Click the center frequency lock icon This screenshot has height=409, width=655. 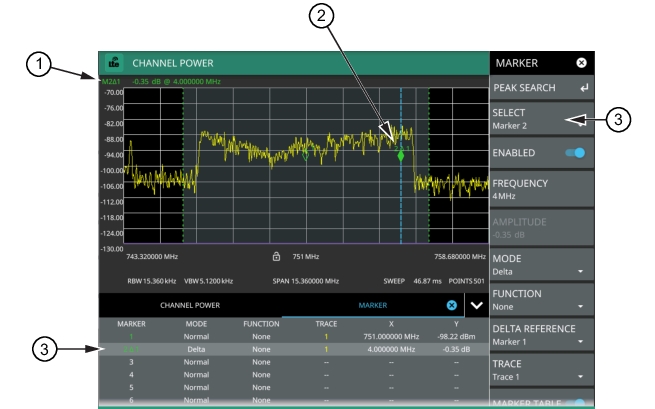pyautogui.click(x=276, y=256)
